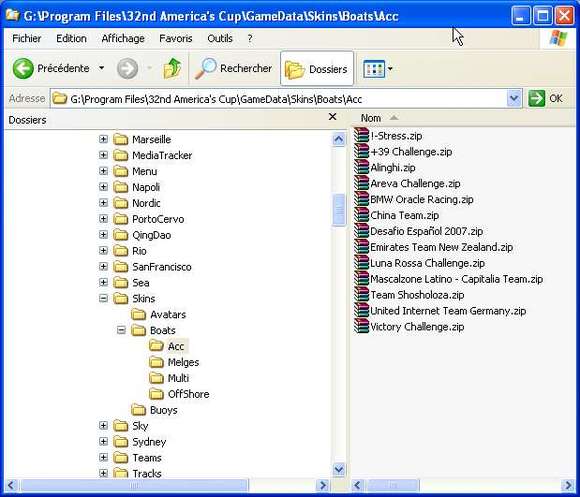Click the QingDao folder icon
This screenshot has height=497, width=580.
pyautogui.click(x=121, y=235)
